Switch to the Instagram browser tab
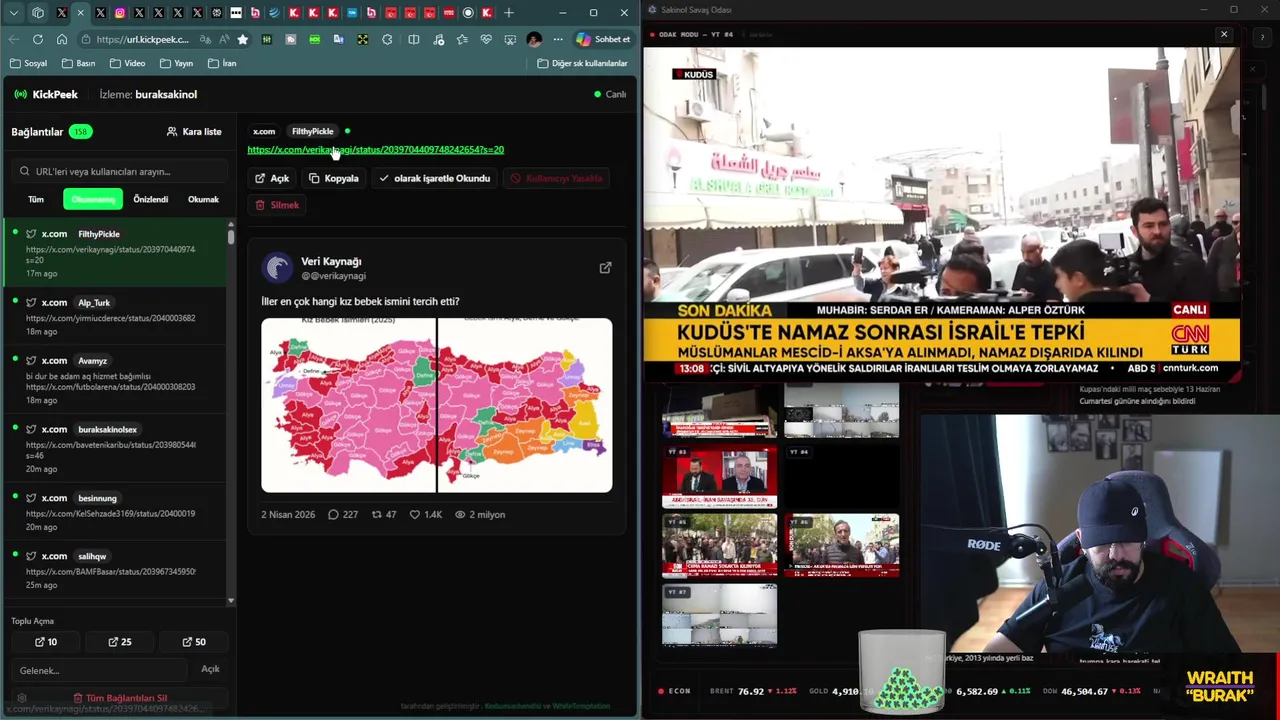Viewport: 1280px width, 720px height. (x=120, y=13)
